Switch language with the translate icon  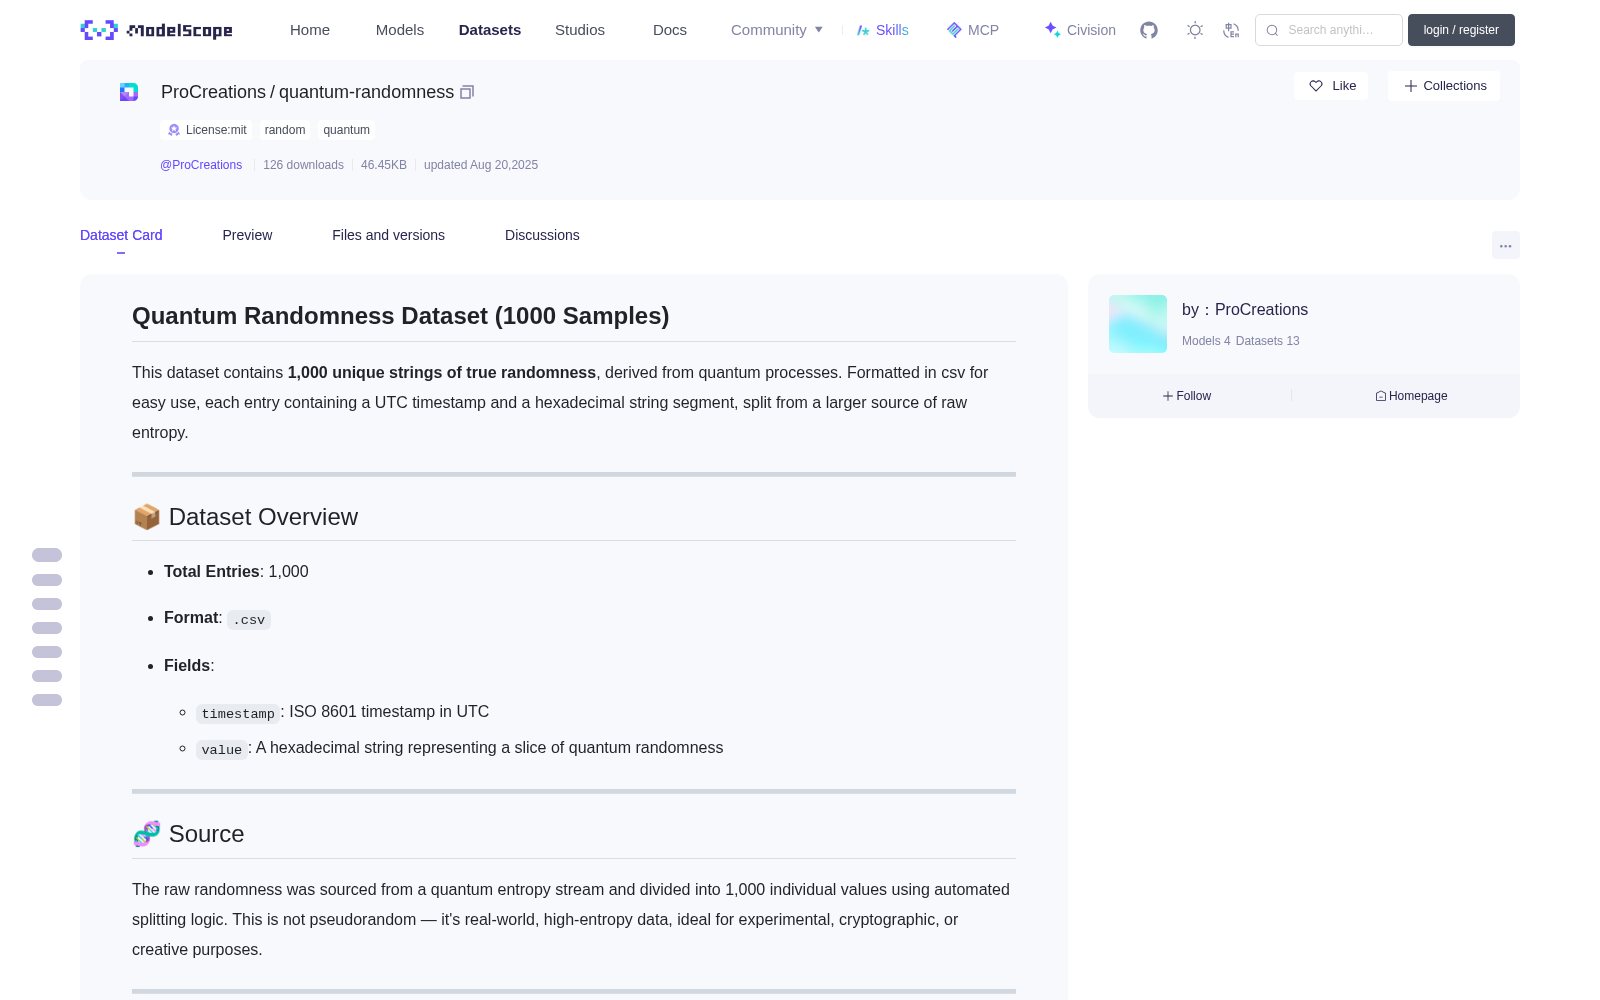pos(1232,30)
